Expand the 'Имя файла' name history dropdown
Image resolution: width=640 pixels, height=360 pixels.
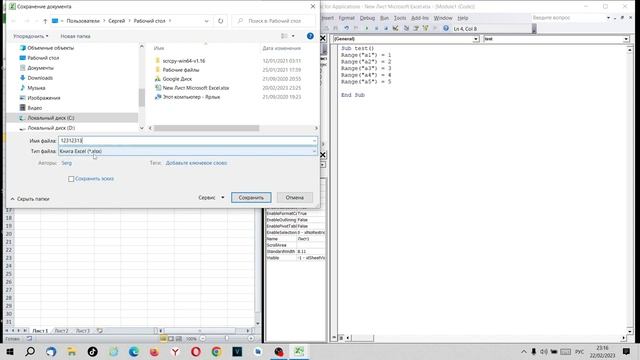[314, 141]
